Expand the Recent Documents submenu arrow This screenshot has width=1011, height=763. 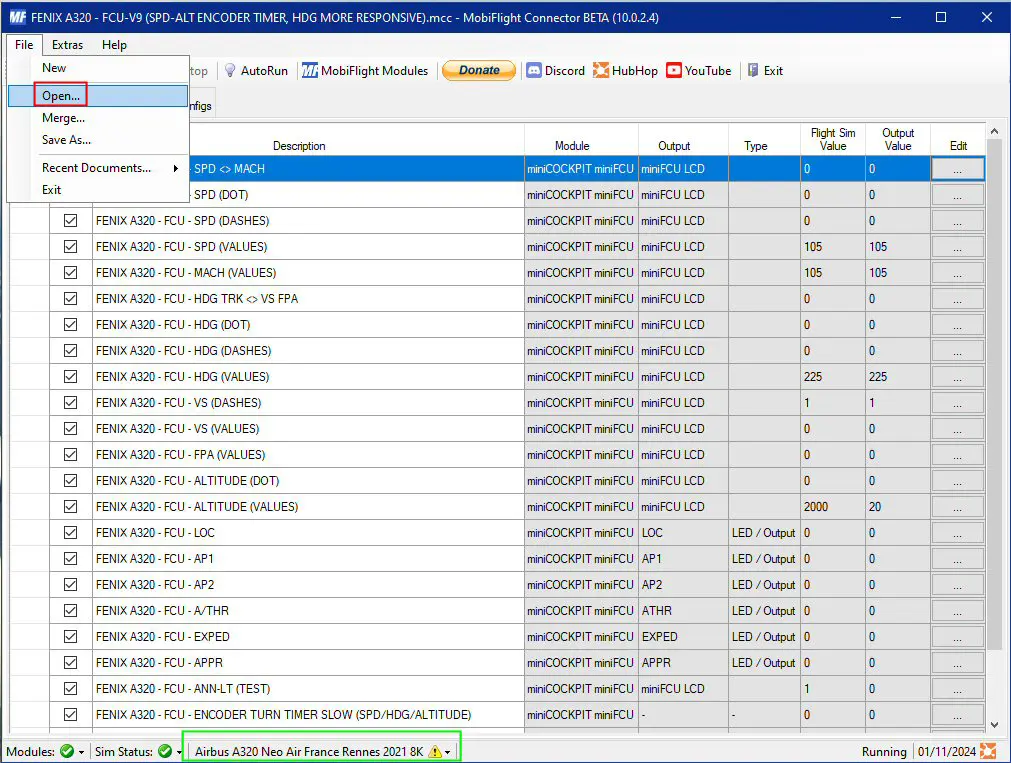175,168
